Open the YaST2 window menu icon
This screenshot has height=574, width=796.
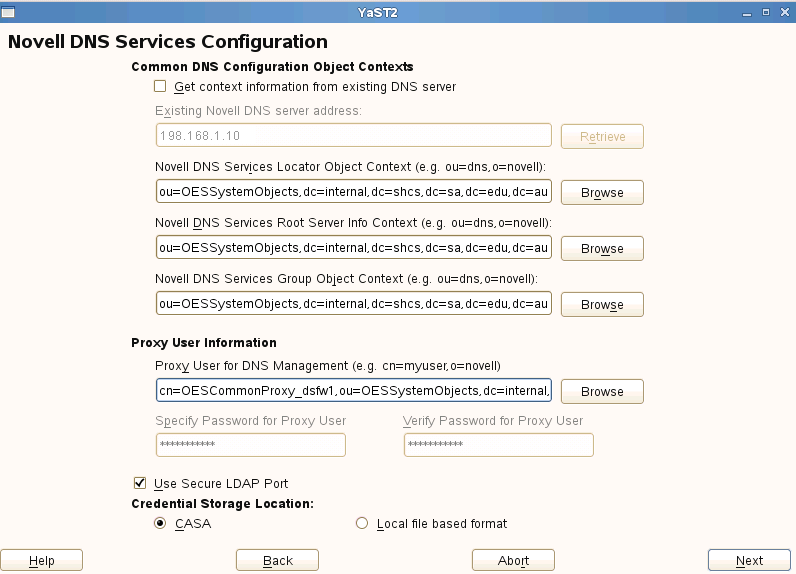pyautogui.click(x=9, y=12)
